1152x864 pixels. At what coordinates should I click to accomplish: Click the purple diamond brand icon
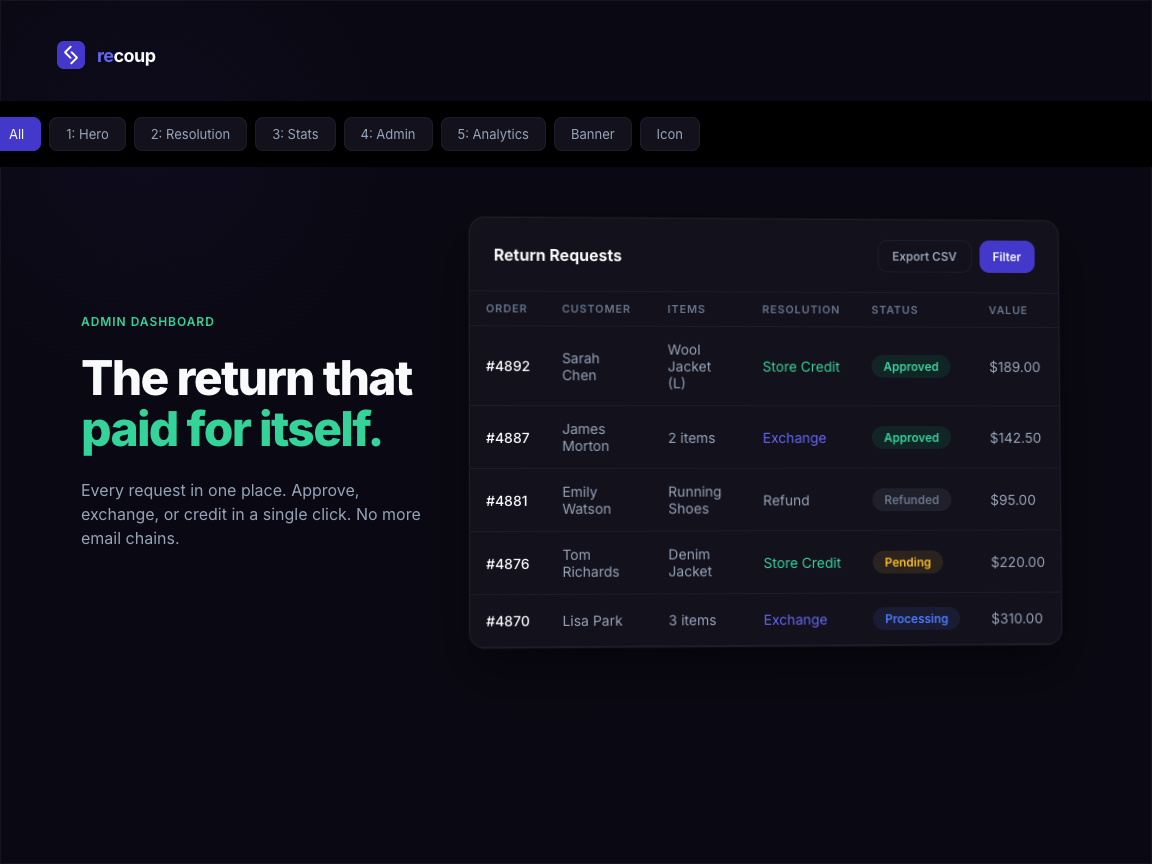pos(70,55)
